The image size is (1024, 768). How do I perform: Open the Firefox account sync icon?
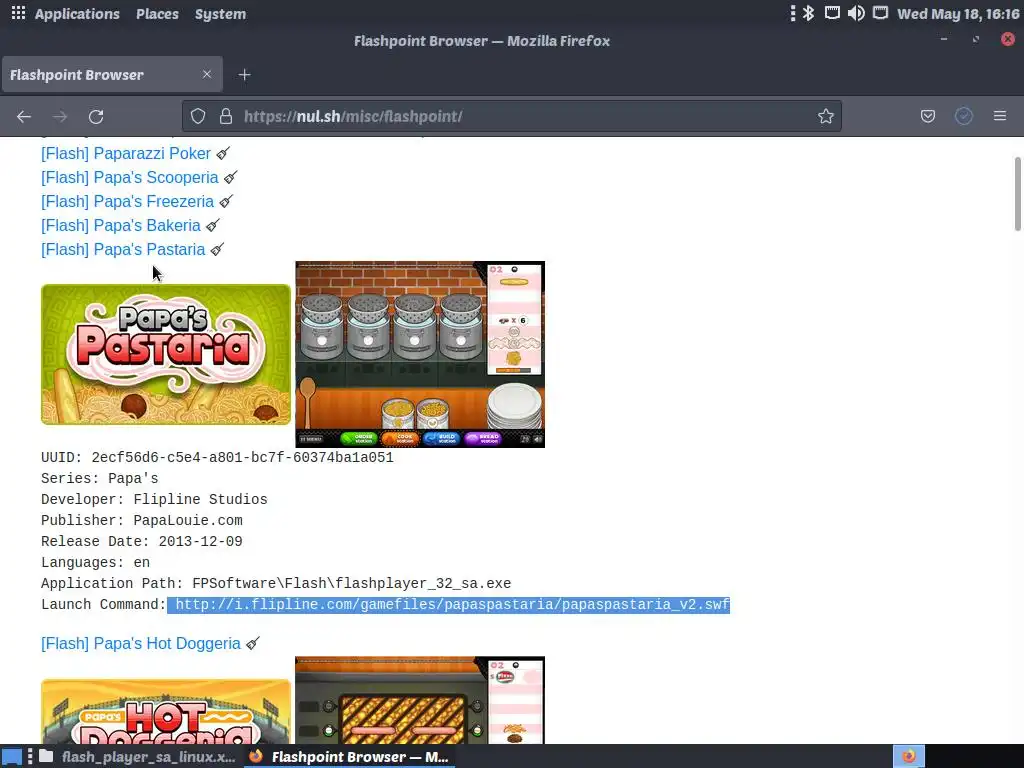pyautogui.click(x=964, y=116)
